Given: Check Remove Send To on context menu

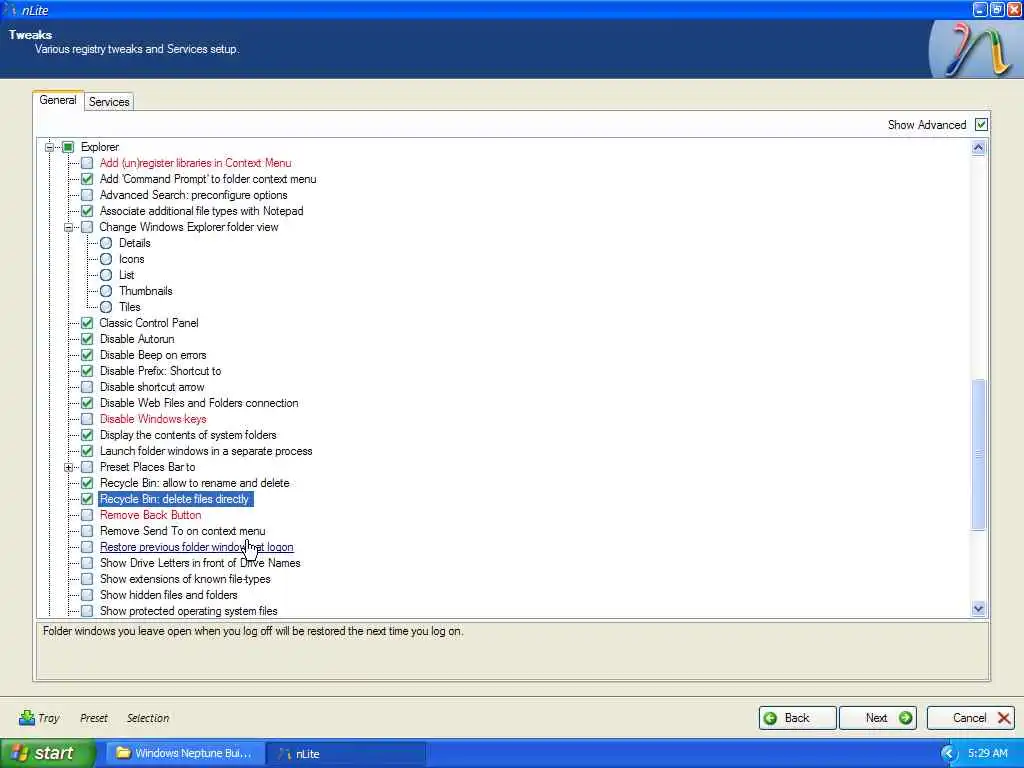Looking at the screenshot, I should tap(87, 531).
